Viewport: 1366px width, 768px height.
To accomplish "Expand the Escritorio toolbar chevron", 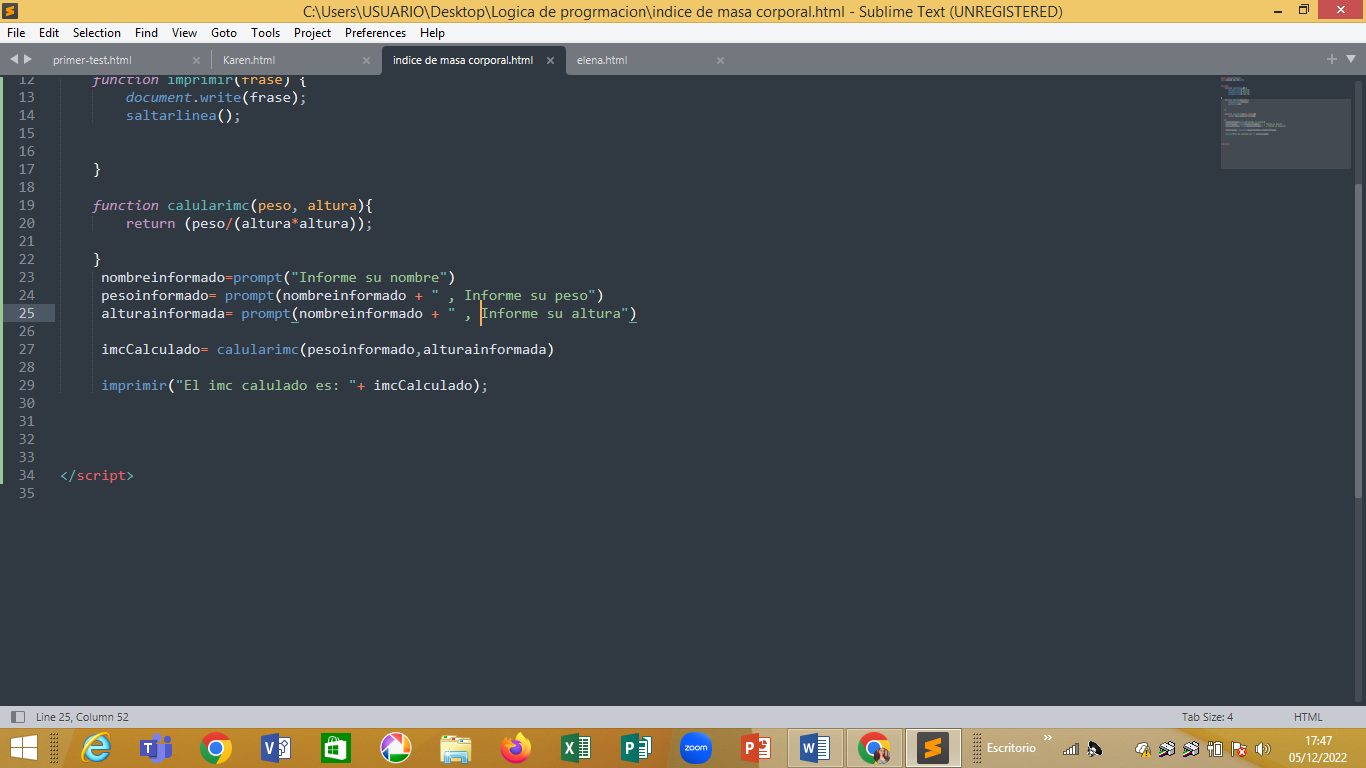I will pos(1048,739).
